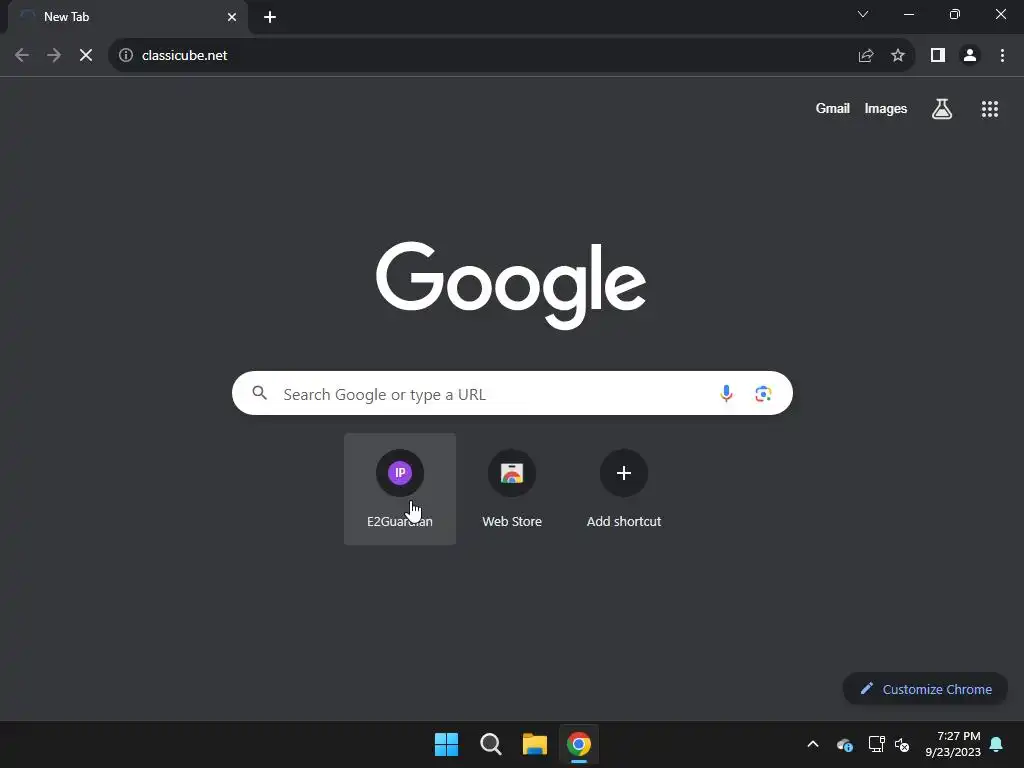The width and height of the screenshot is (1024, 768).
Task: Share this page icon
Action: click(x=866, y=56)
